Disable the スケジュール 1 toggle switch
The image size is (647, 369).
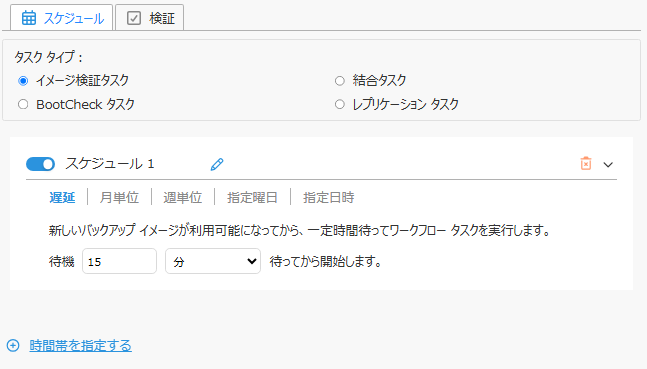click(x=40, y=164)
